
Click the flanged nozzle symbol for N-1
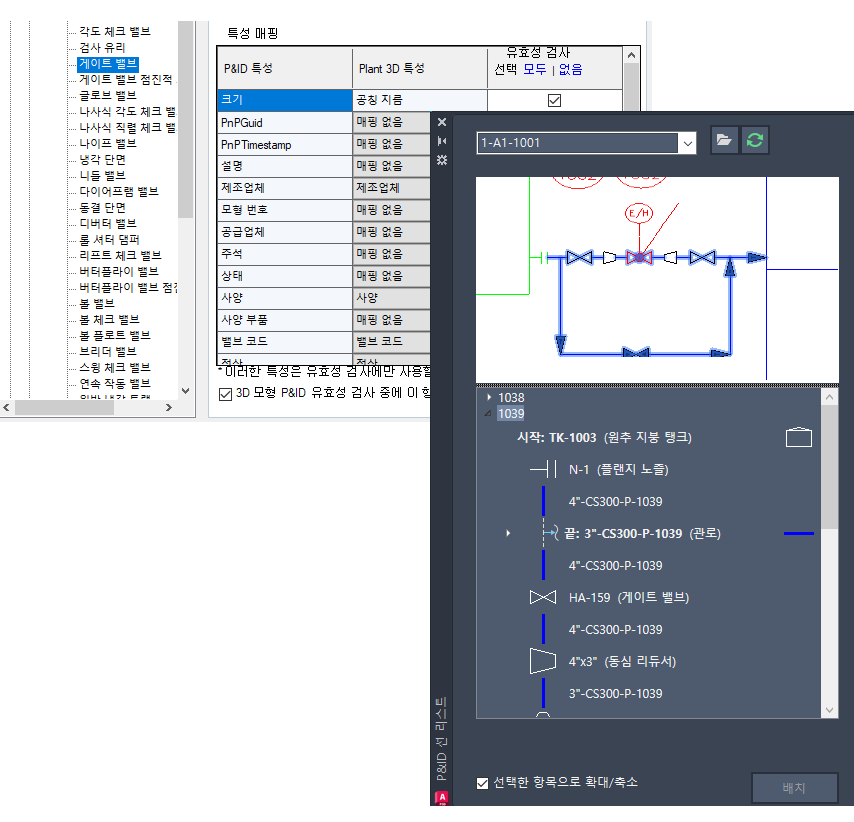point(543,469)
